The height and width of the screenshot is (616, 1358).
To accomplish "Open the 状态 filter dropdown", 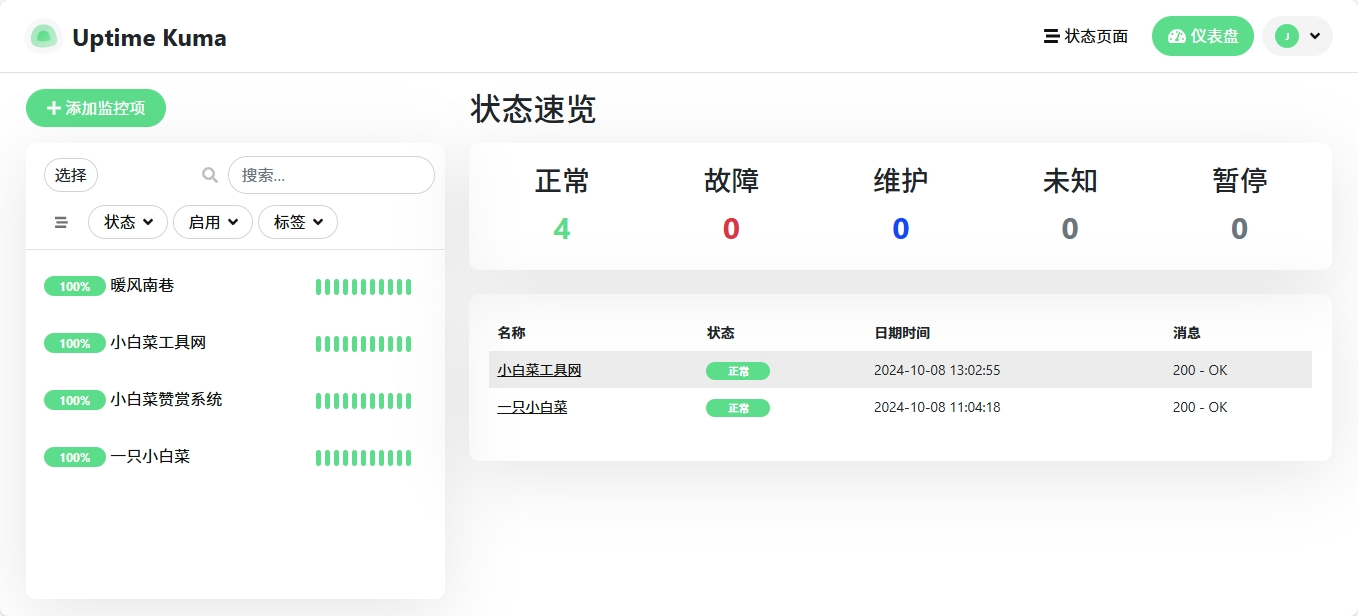I will coord(127,222).
